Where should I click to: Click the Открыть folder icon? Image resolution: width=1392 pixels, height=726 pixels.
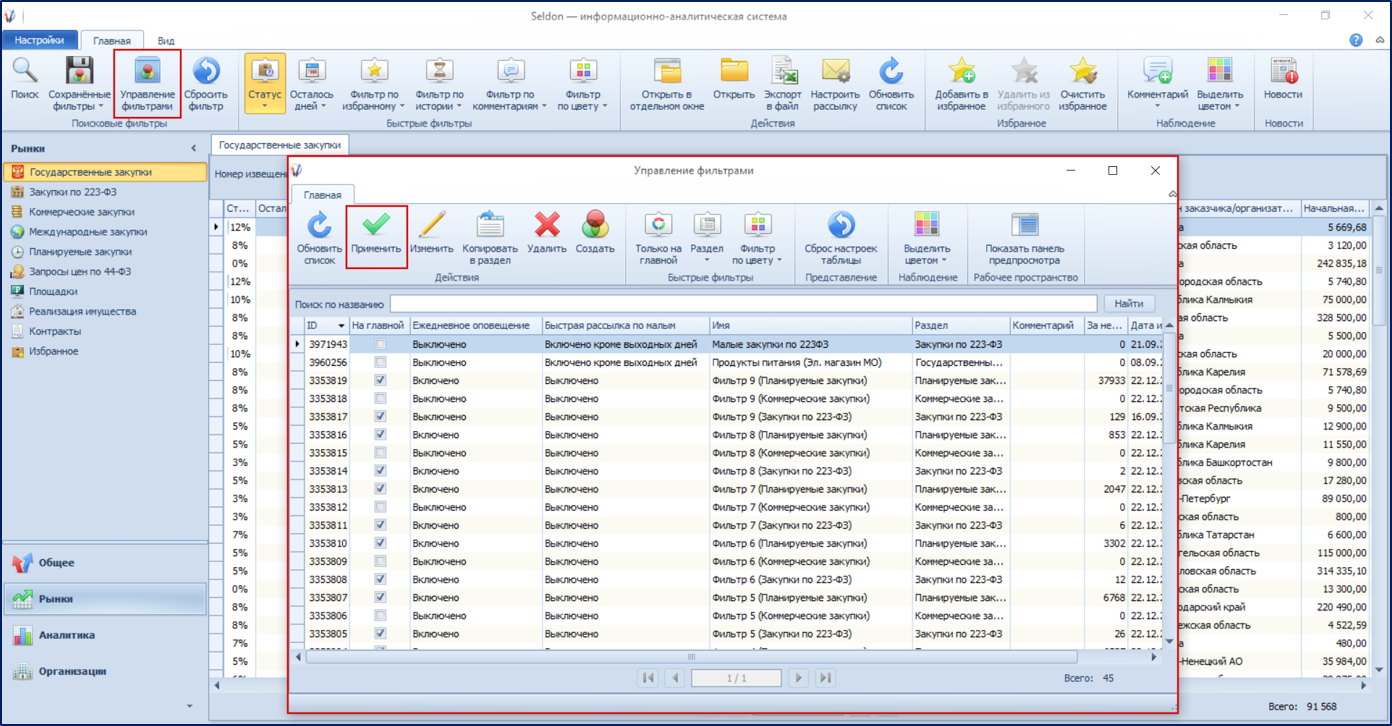(734, 71)
